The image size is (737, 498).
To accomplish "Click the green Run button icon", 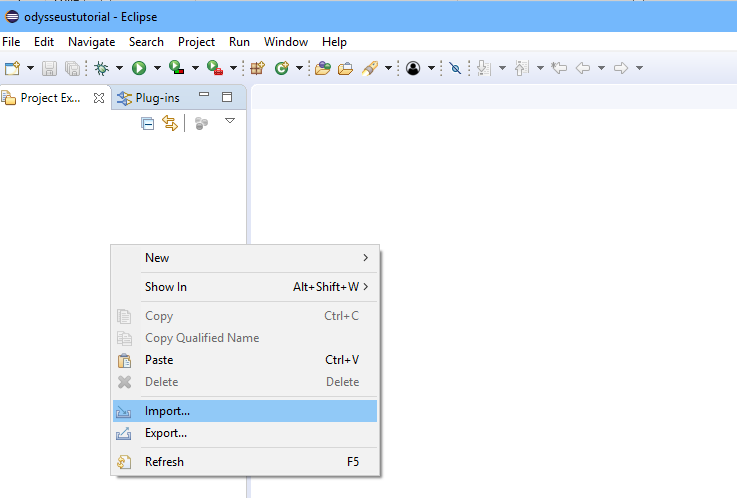I will [x=139, y=68].
